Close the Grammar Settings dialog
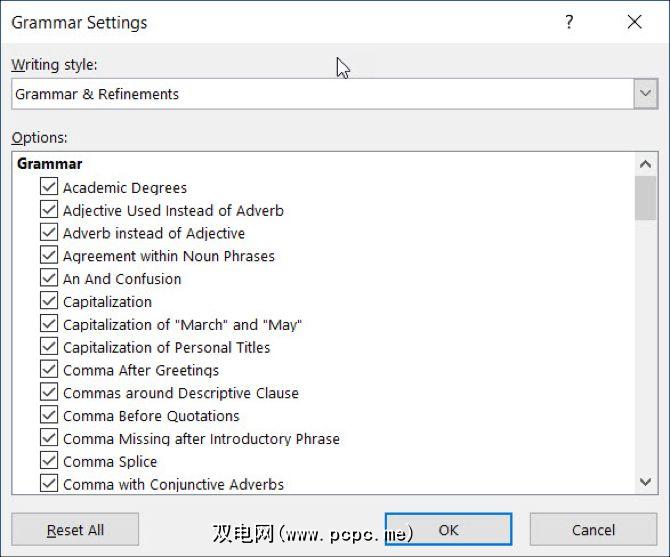 pyautogui.click(x=634, y=22)
